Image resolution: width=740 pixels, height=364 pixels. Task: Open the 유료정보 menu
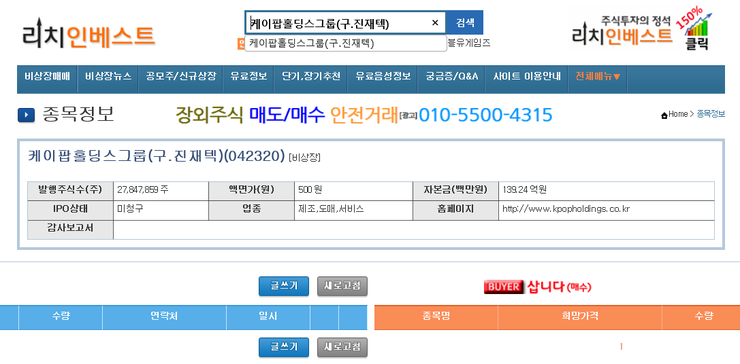(249, 76)
